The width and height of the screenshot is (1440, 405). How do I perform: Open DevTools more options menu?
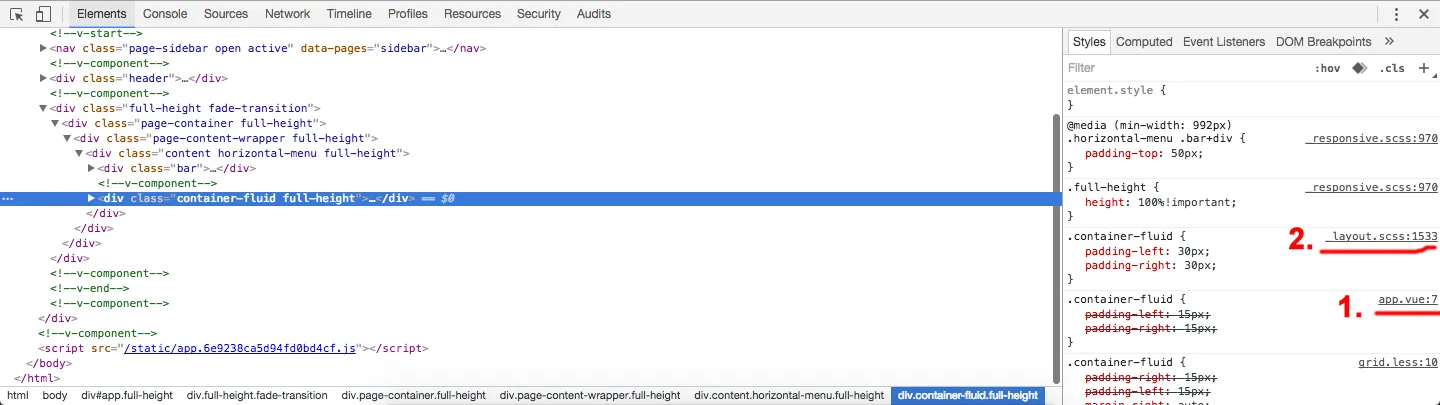pyautogui.click(x=1396, y=14)
